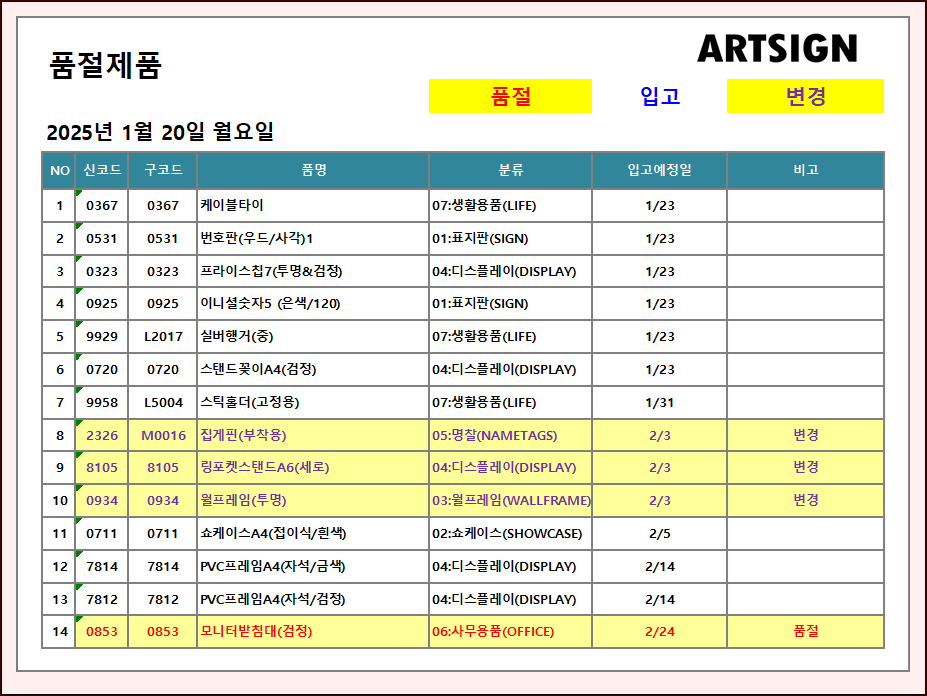Select the yellow 품절 legend box
The image size is (927, 696).
pos(510,96)
